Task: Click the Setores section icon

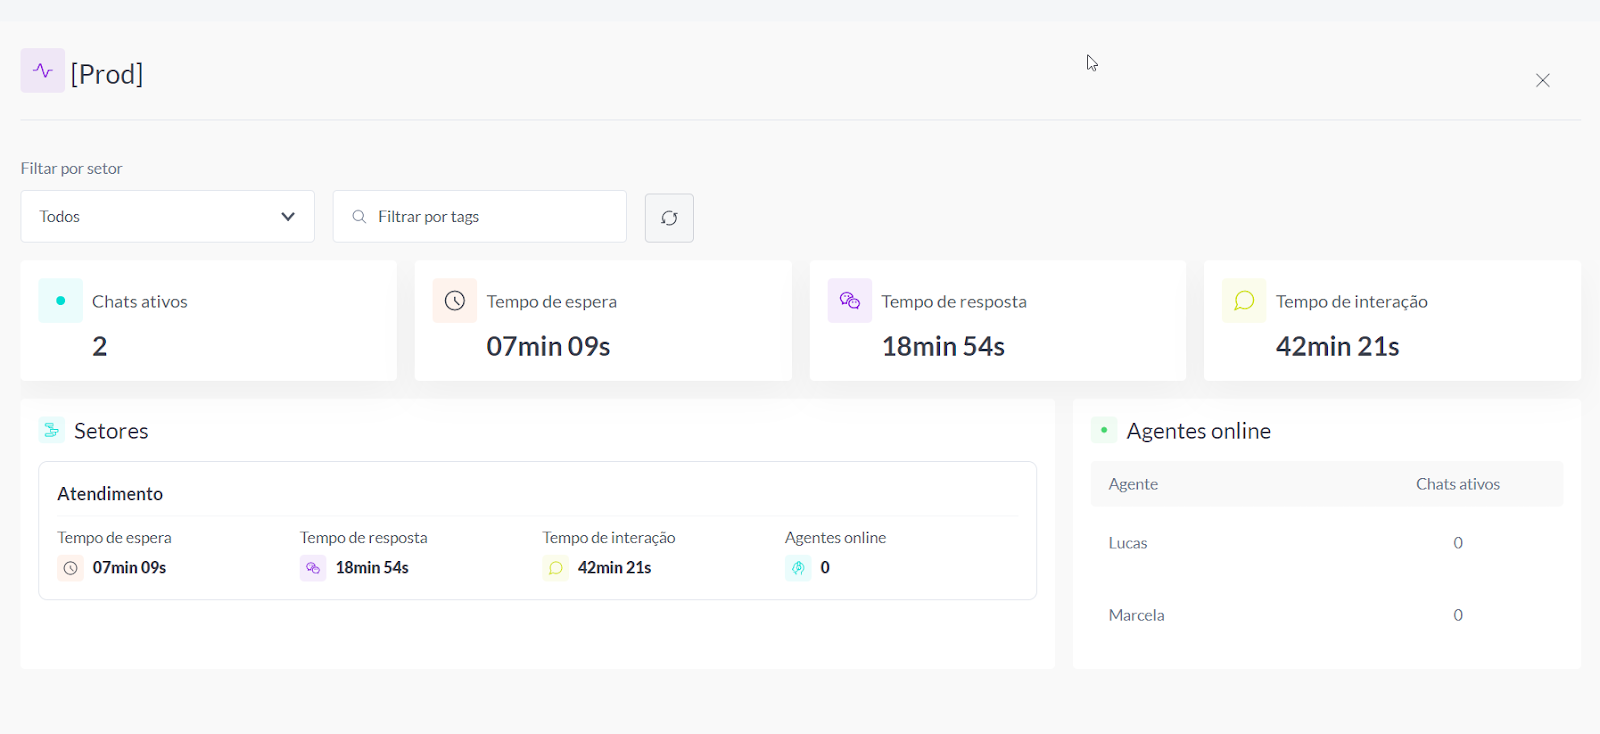Action: 51,430
